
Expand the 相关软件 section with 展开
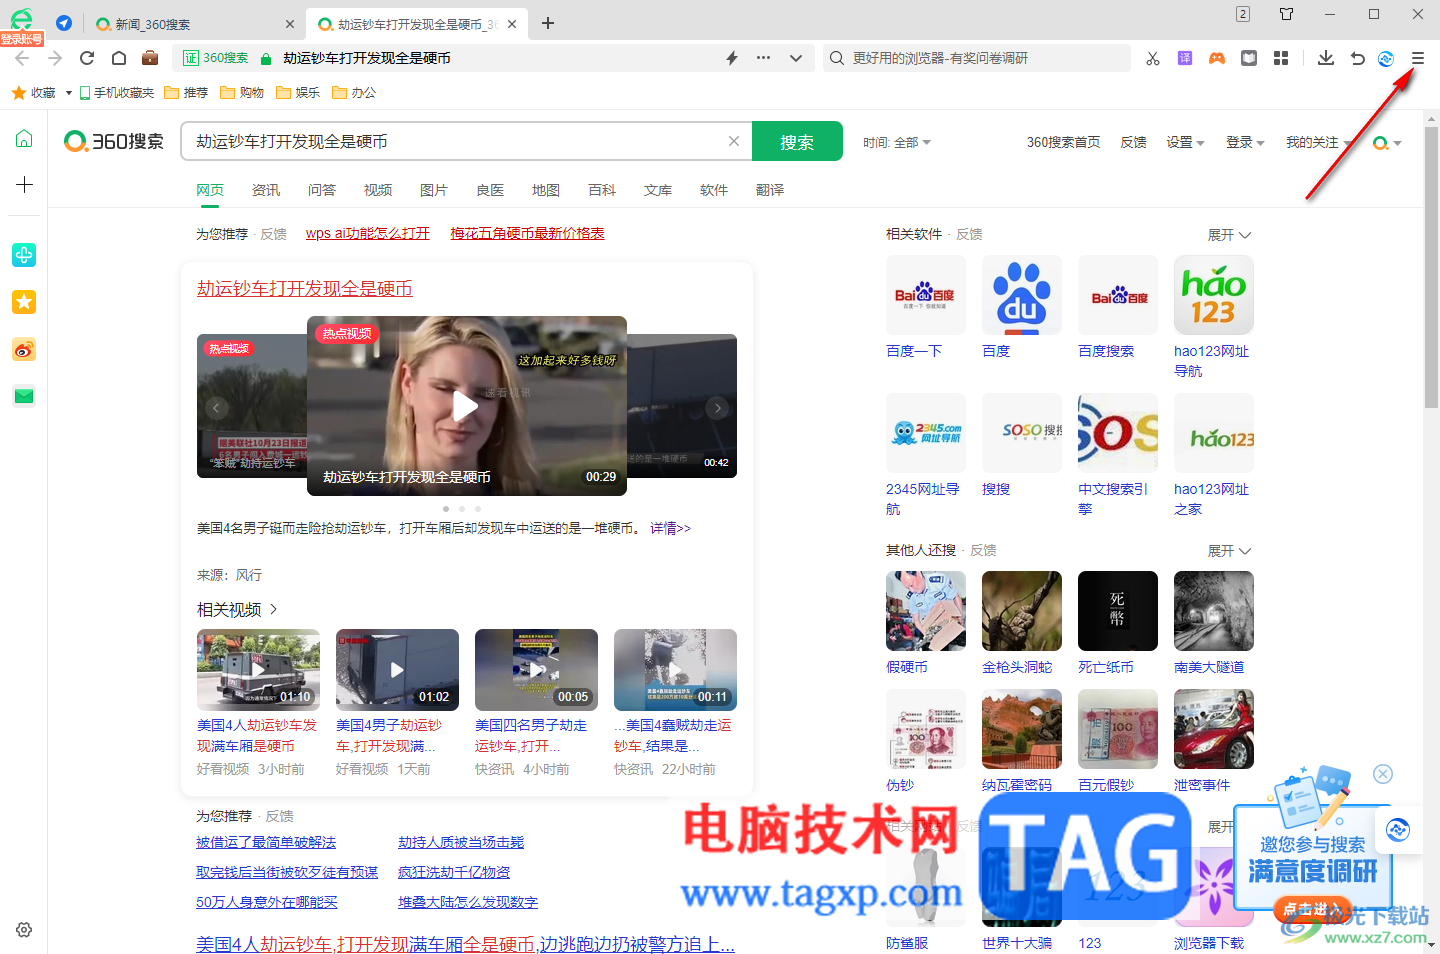(x=1229, y=235)
